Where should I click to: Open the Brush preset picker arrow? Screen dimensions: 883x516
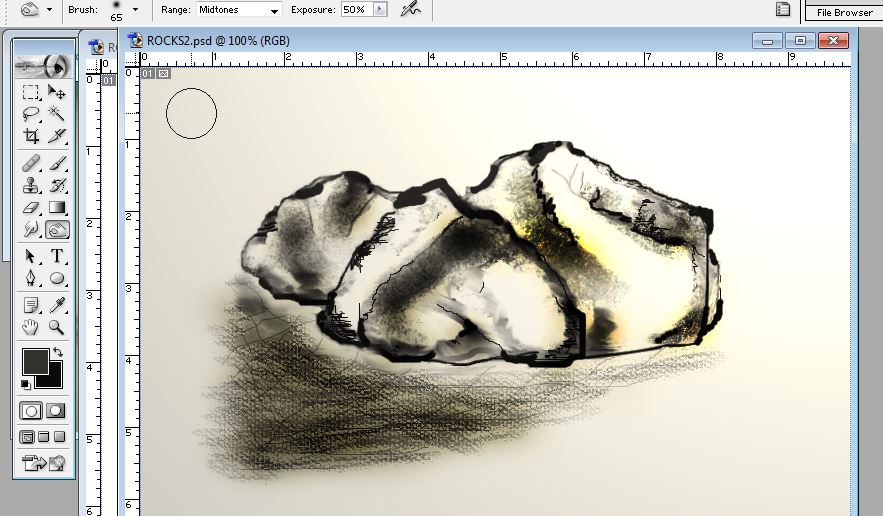tap(135, 9)
